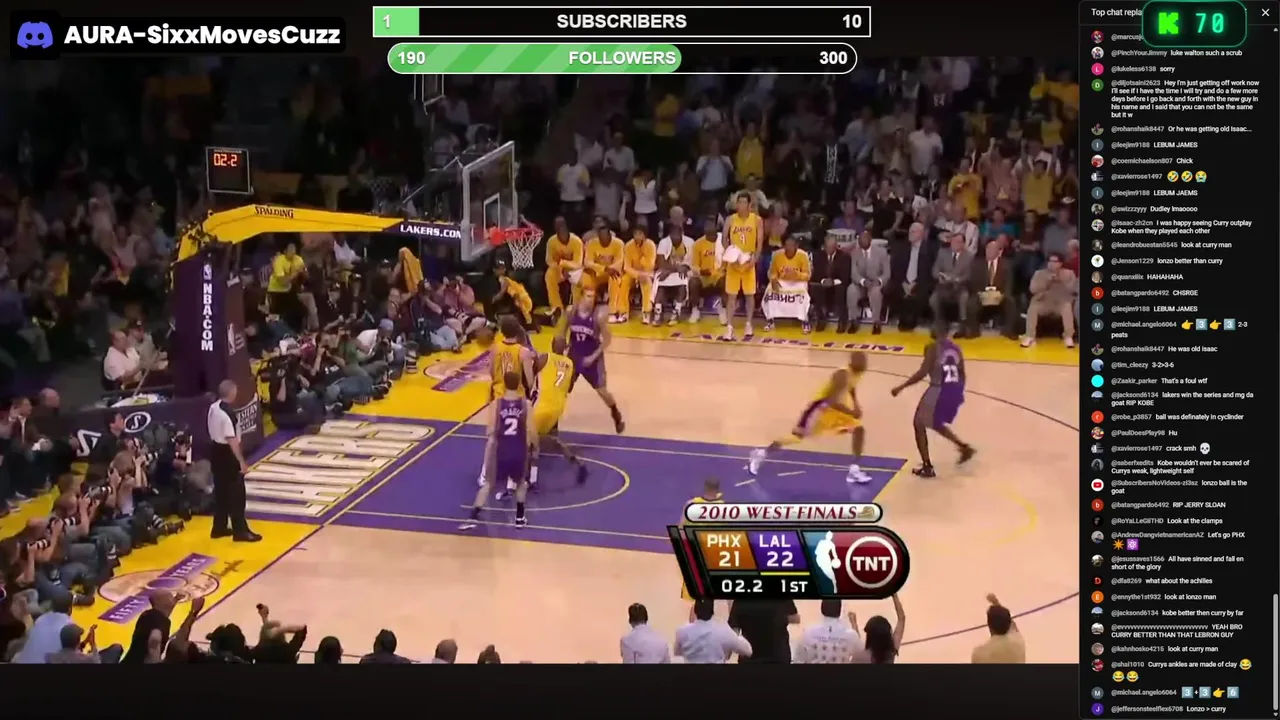1280x720 pixels.
Task: Open @jeffersonsteelflex5708 username link
Action: pos(1147,709)
